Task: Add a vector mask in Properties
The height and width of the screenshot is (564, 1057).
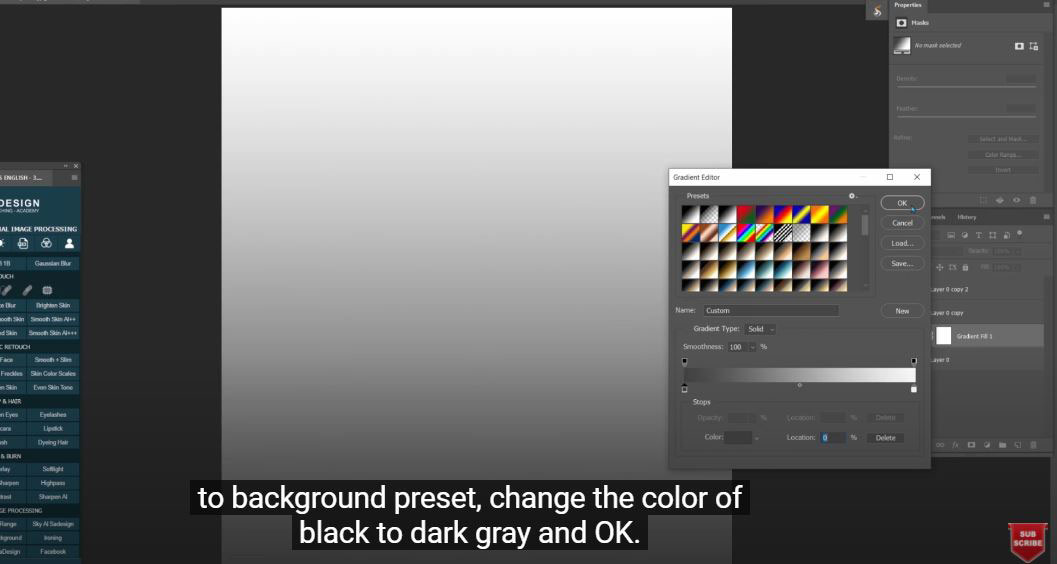Action: click(x=1034, y=46)
